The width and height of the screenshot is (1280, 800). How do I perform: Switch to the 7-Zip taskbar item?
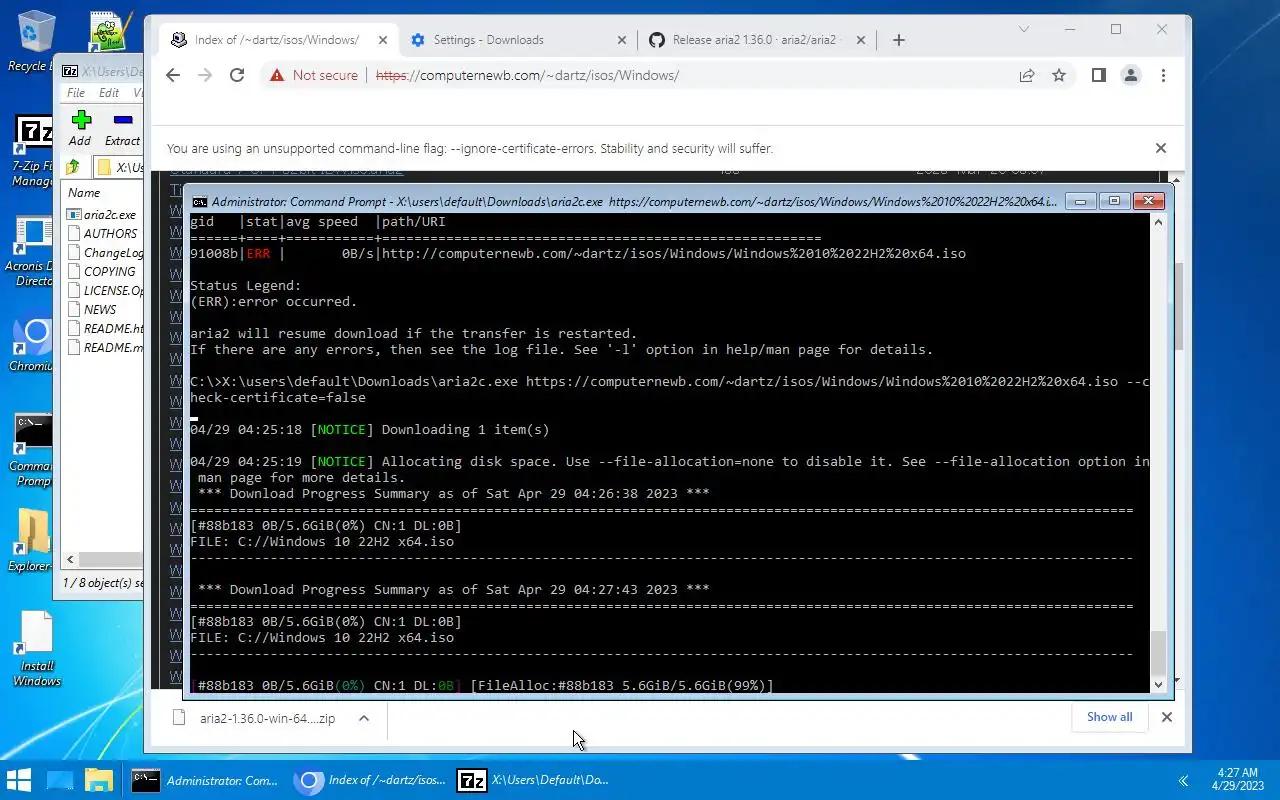(x=531, y=780)
